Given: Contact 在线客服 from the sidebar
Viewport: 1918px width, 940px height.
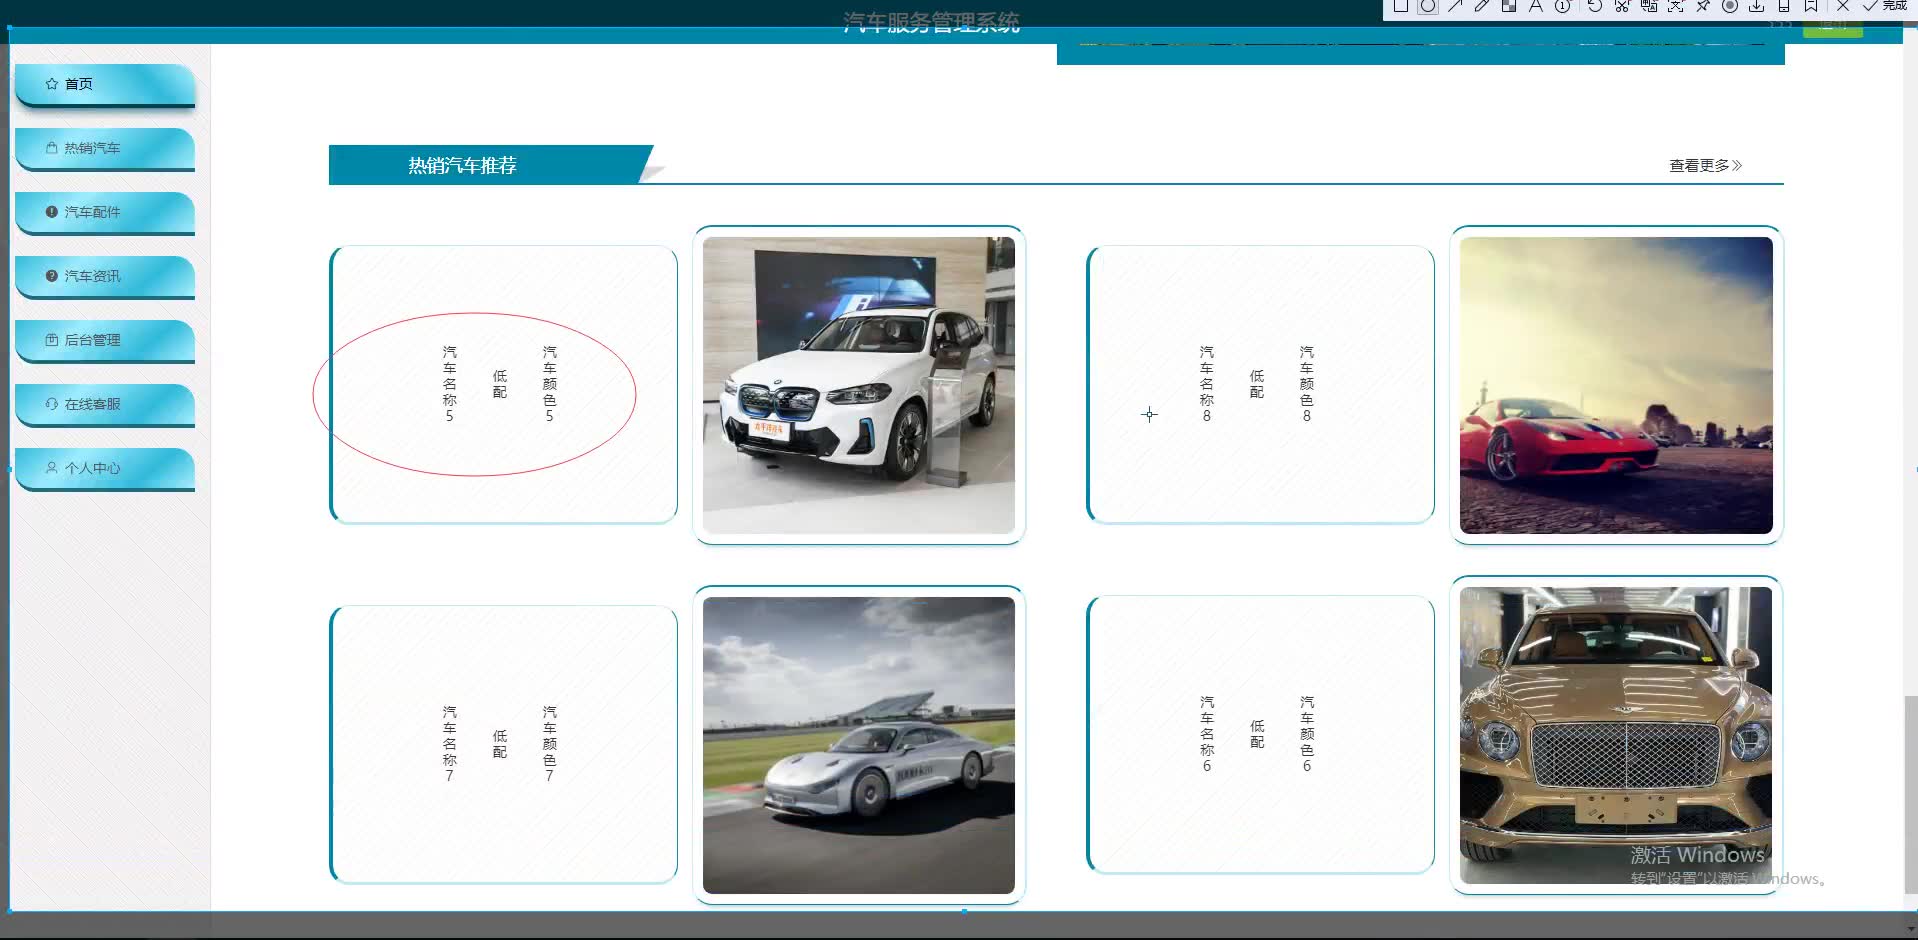Looking at the screenshot, I should (104, 404).
